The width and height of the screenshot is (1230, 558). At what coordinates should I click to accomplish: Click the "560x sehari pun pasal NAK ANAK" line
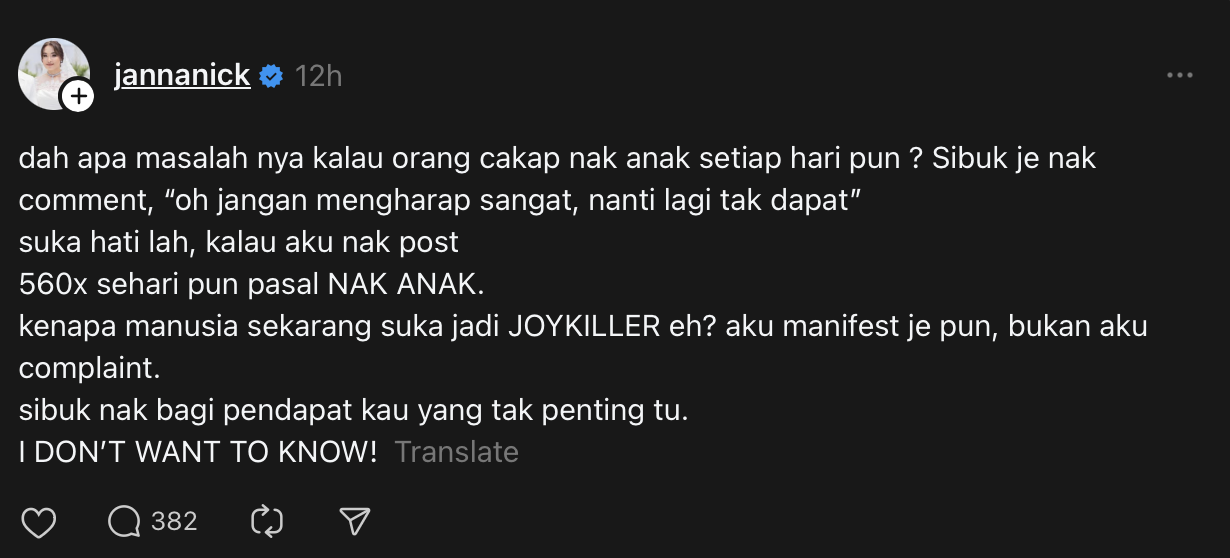click(x=251, y=284)
